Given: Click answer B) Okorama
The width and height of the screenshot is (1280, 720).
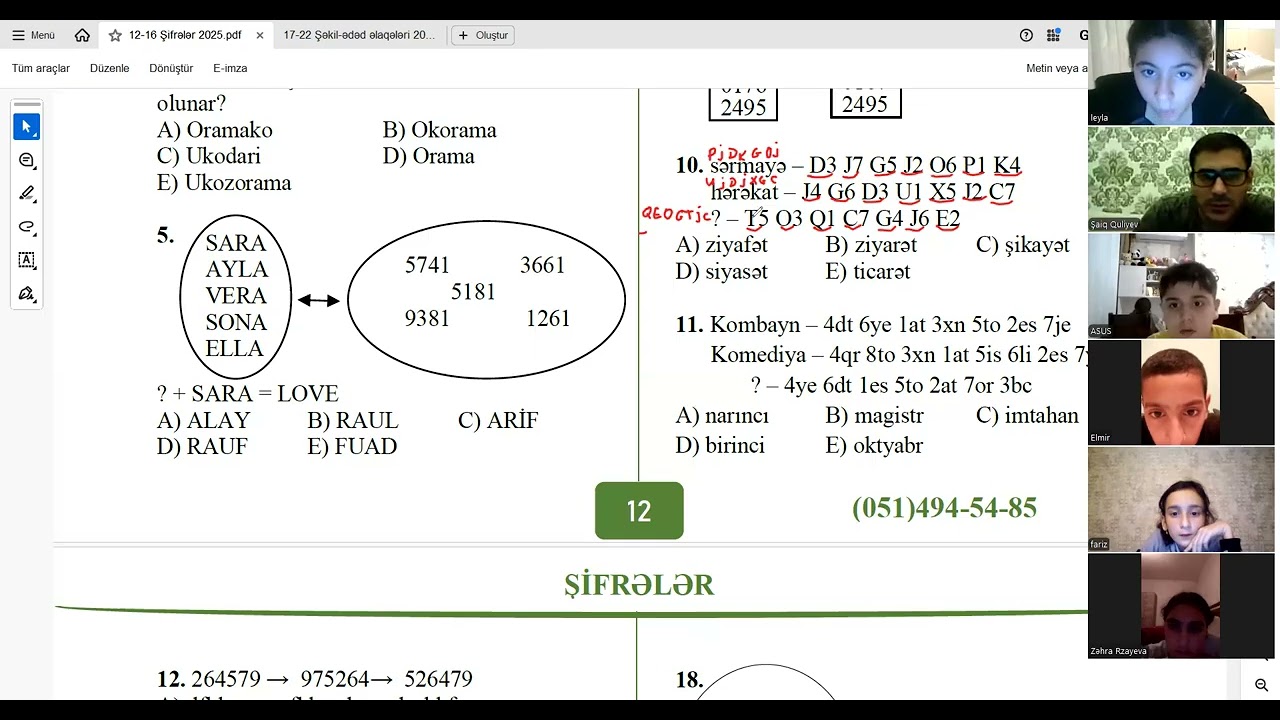Looking at the screenshot, I should 439,130.
